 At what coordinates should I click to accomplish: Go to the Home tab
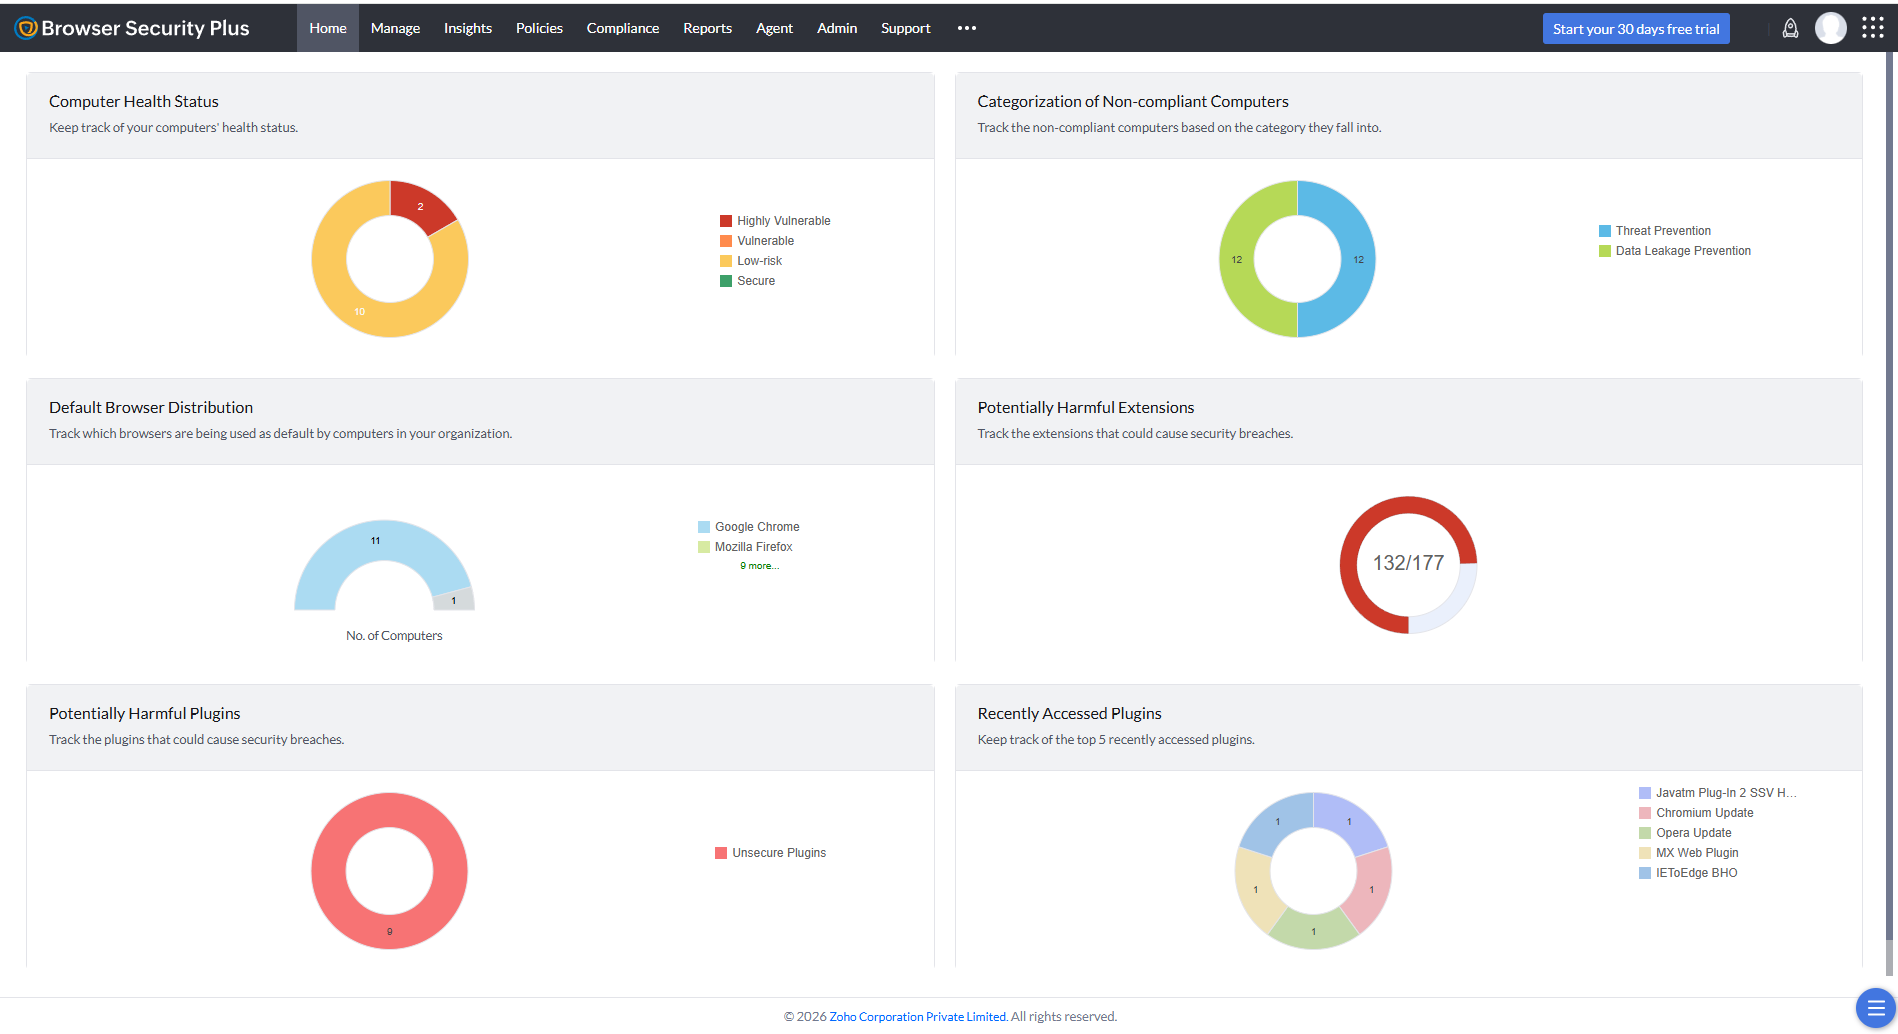(x=328, y=28)
